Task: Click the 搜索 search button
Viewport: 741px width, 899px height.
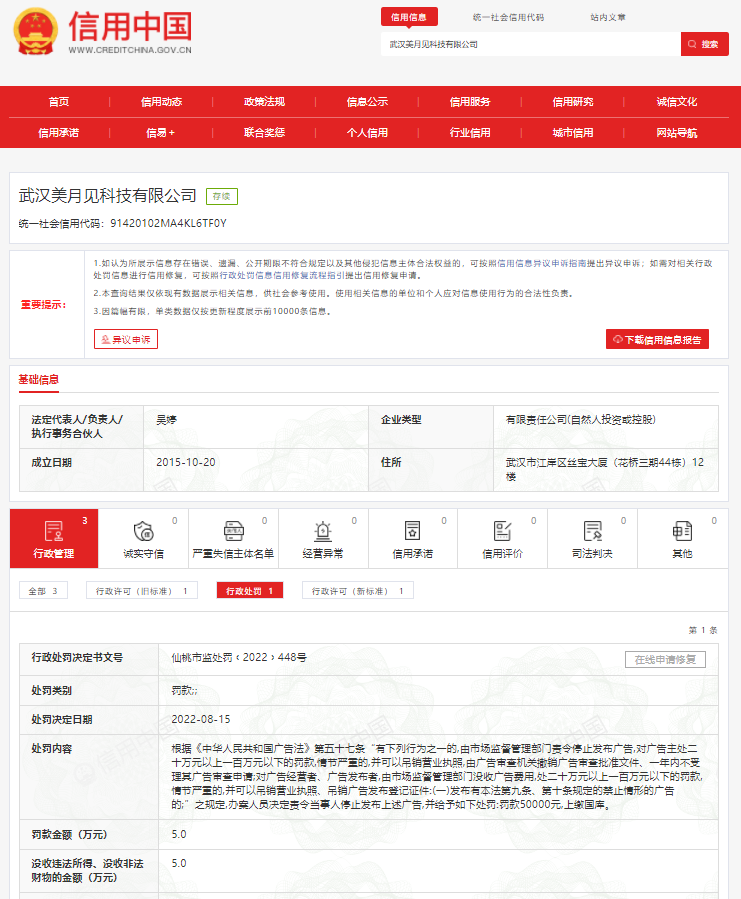Action: point(704,44)
